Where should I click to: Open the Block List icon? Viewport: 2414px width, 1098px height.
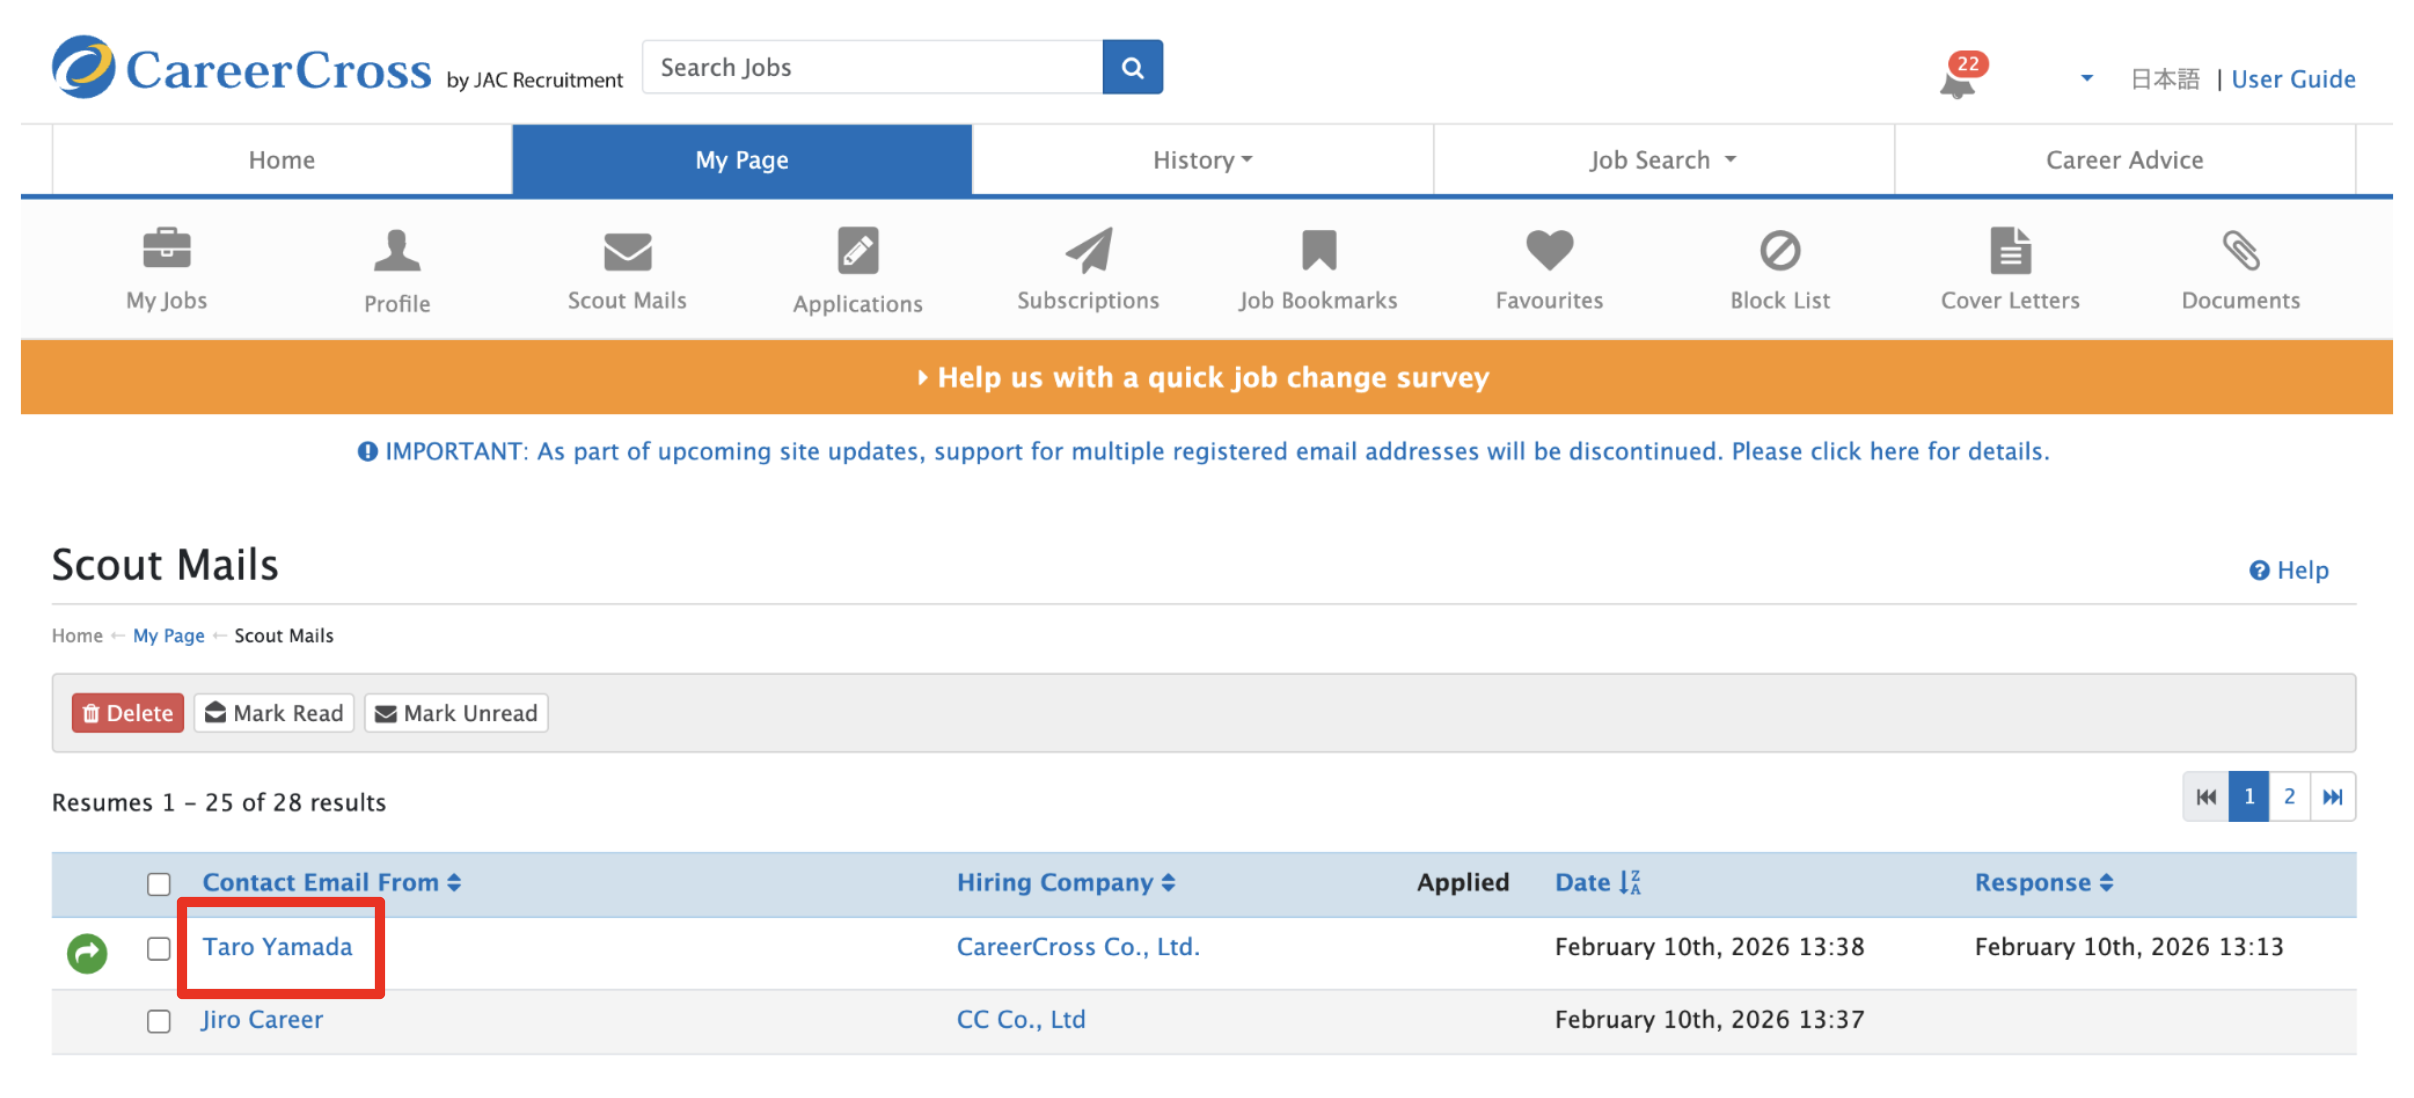click(1779, 250)
